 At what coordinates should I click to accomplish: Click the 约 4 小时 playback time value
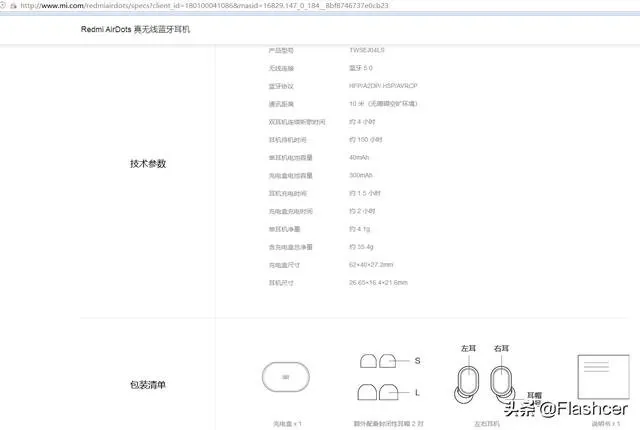point(362,122)
